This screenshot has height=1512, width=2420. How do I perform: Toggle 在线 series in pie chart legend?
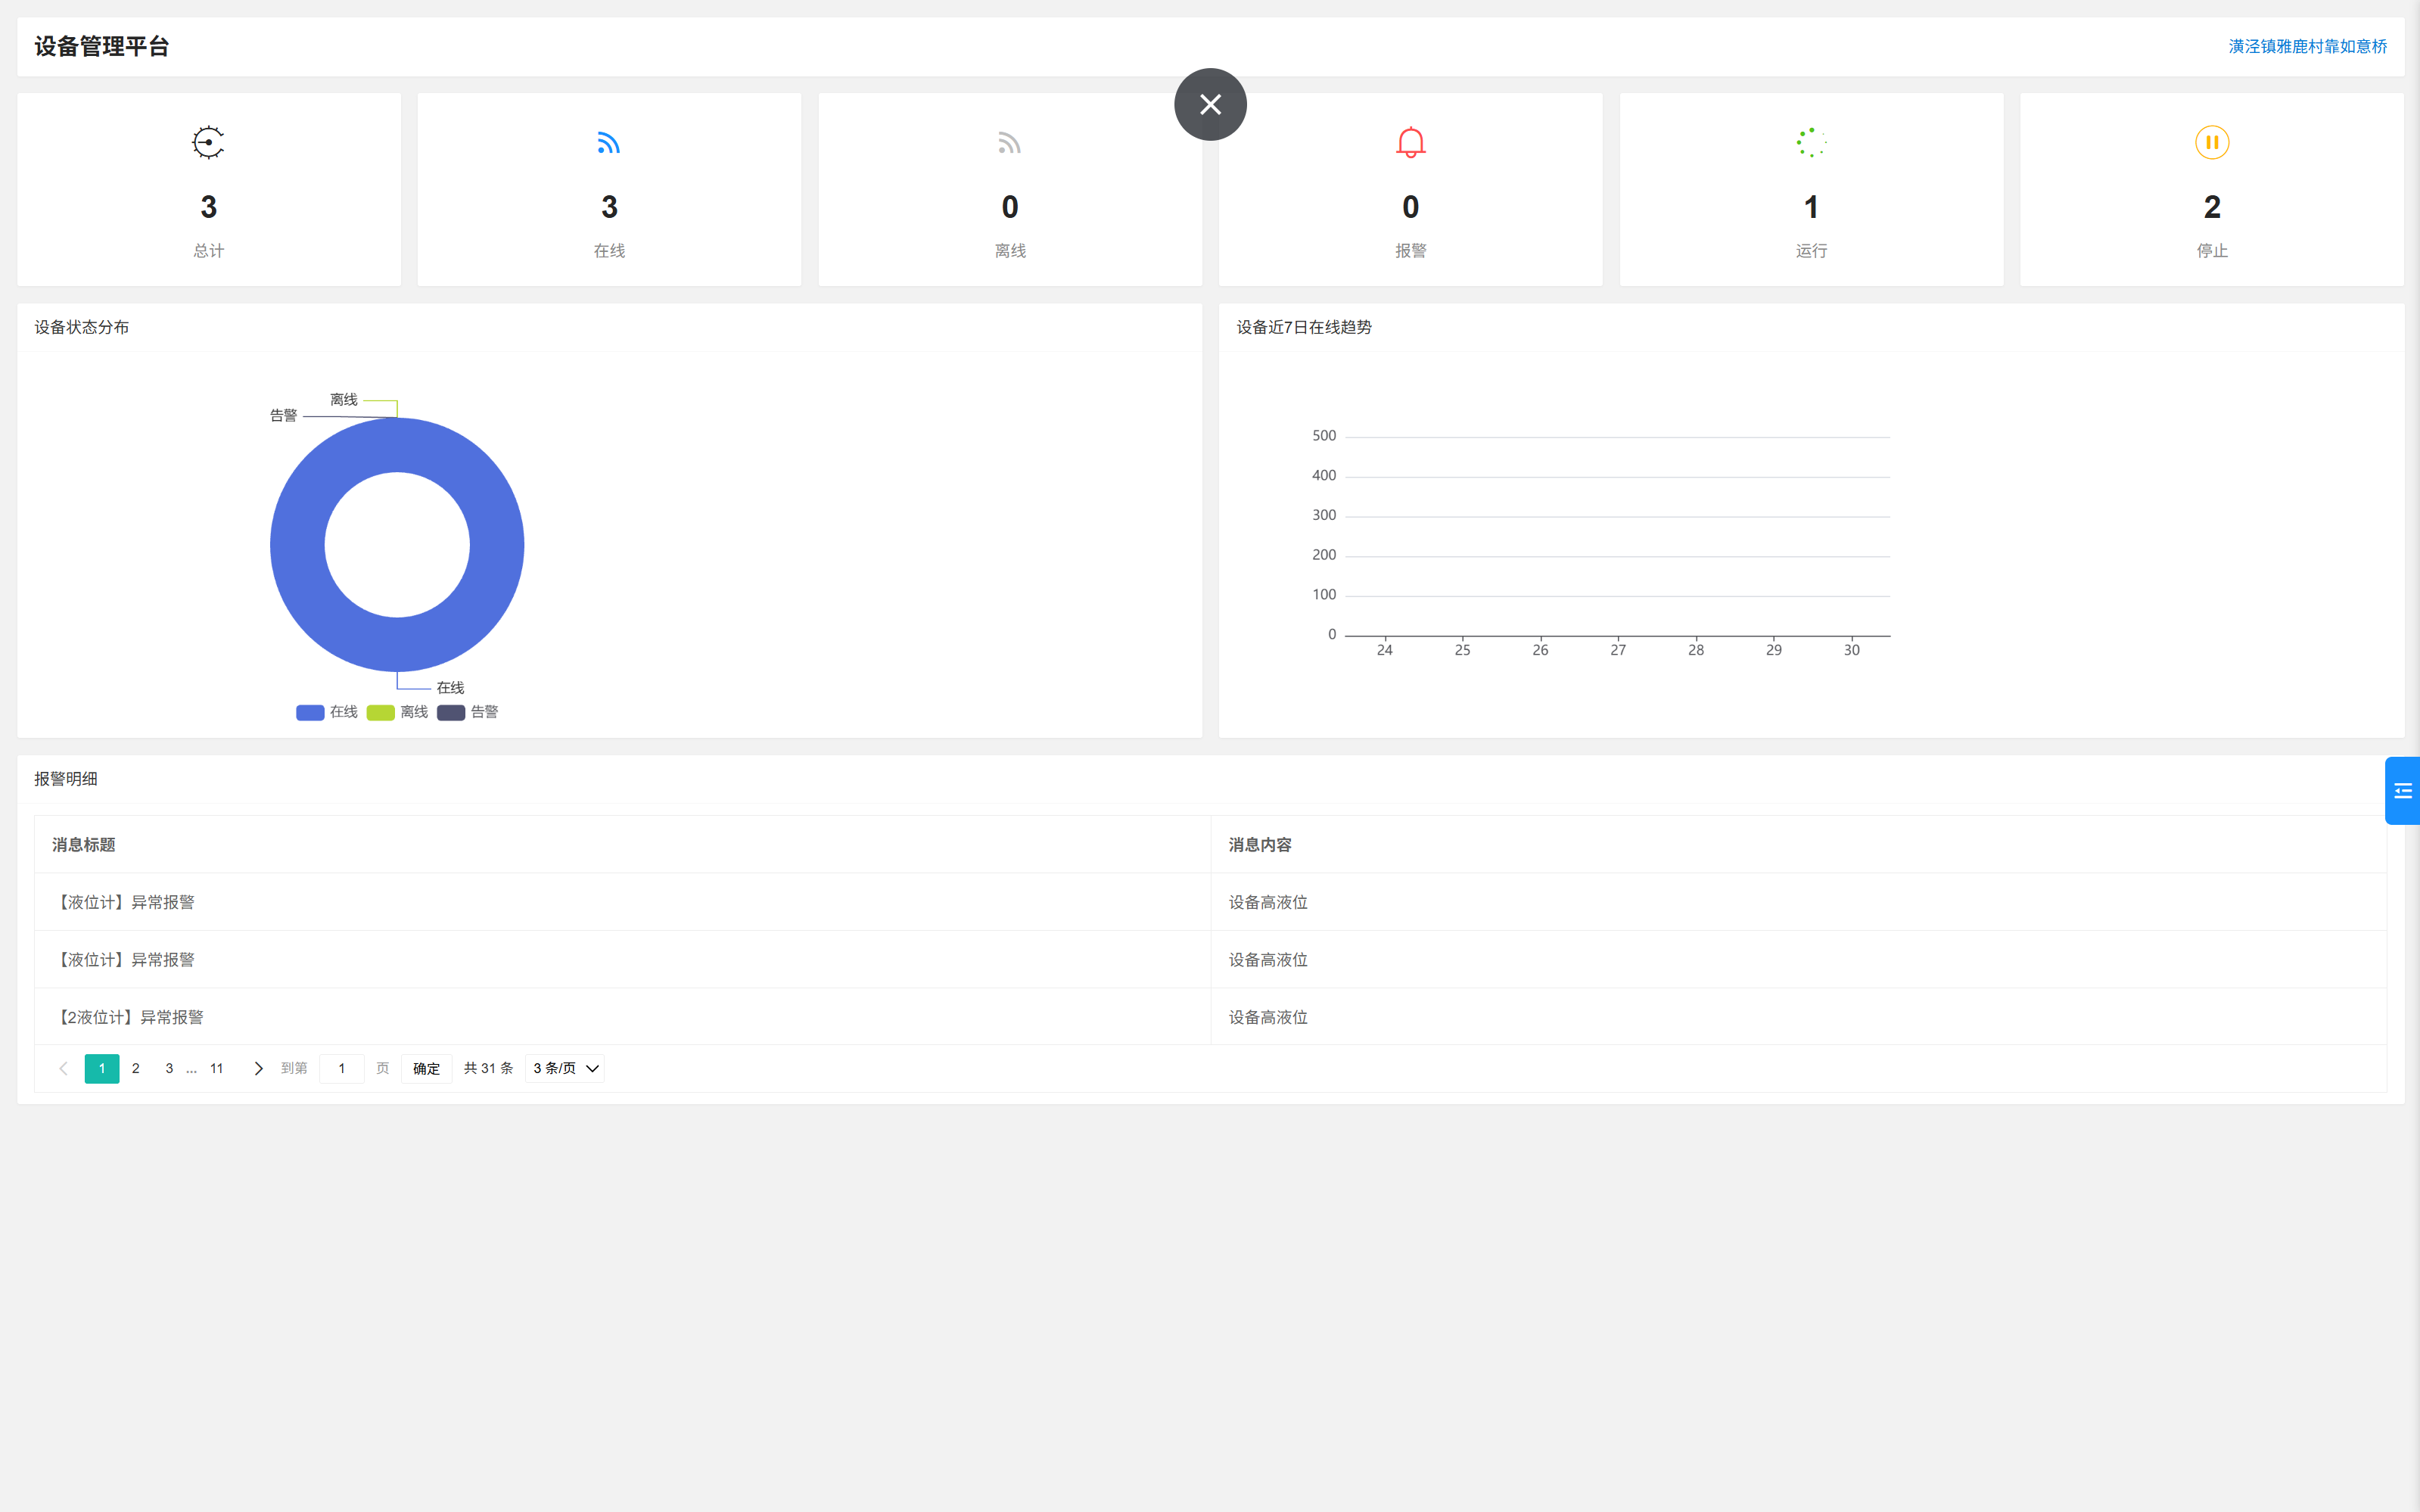(327, 712)
